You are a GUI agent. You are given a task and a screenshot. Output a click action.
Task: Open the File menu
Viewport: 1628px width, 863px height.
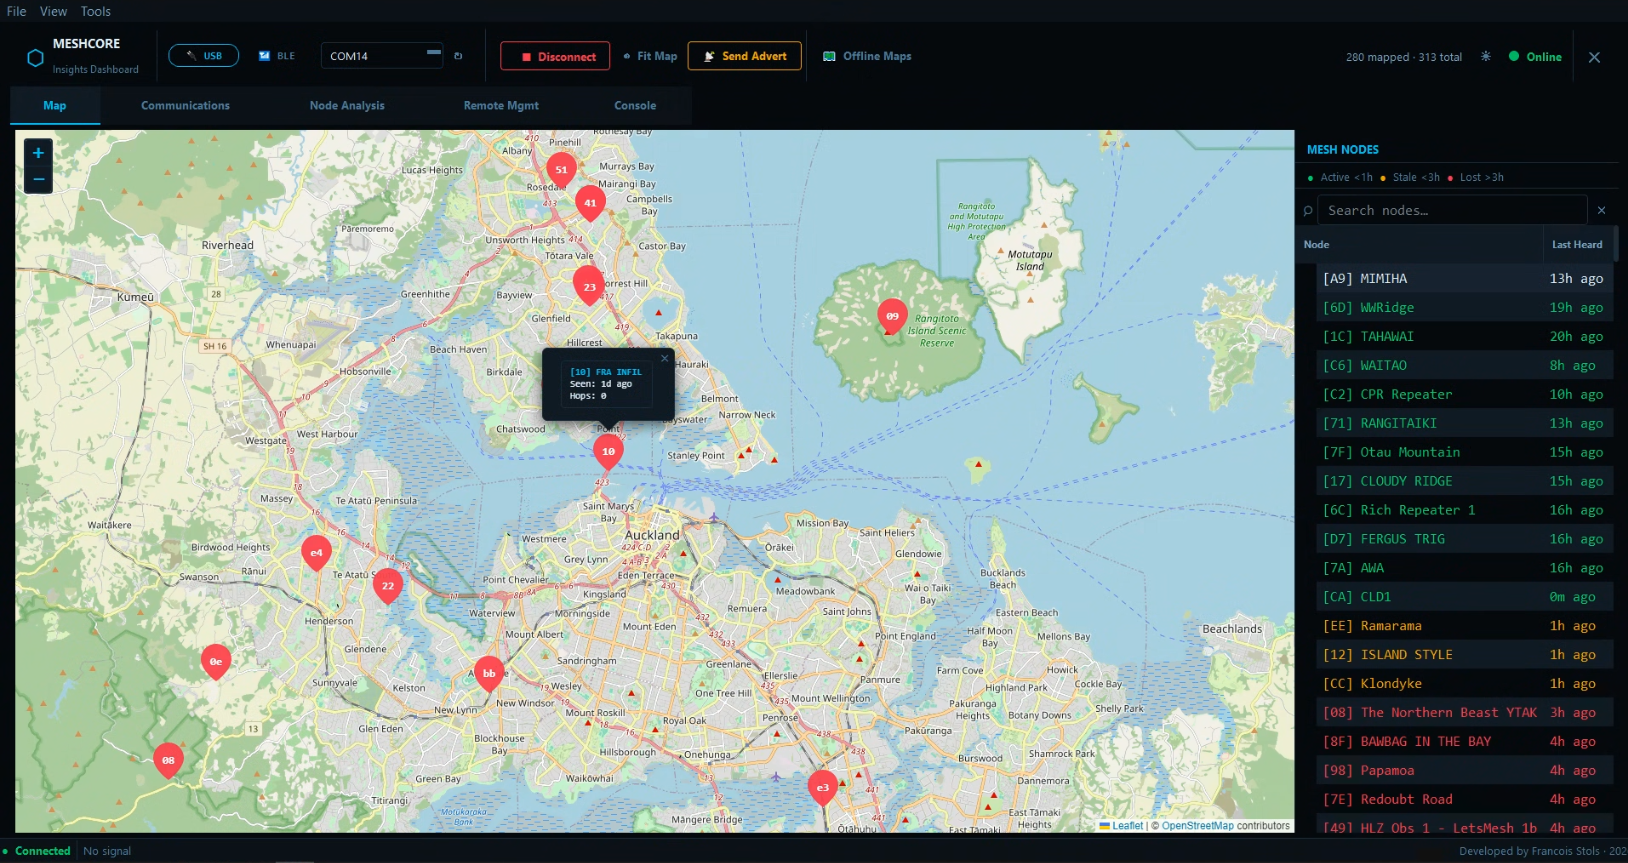[x=17, y=11]
